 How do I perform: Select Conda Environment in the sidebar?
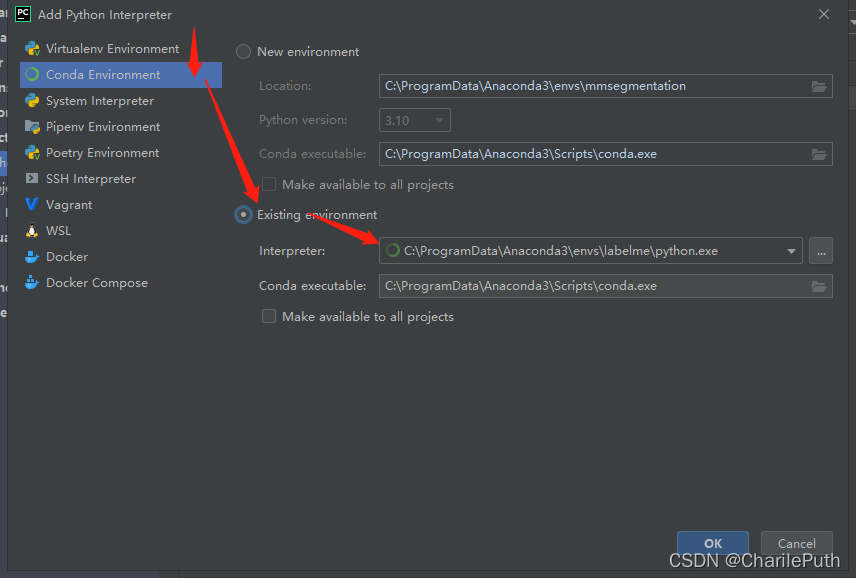pos(121,75)
